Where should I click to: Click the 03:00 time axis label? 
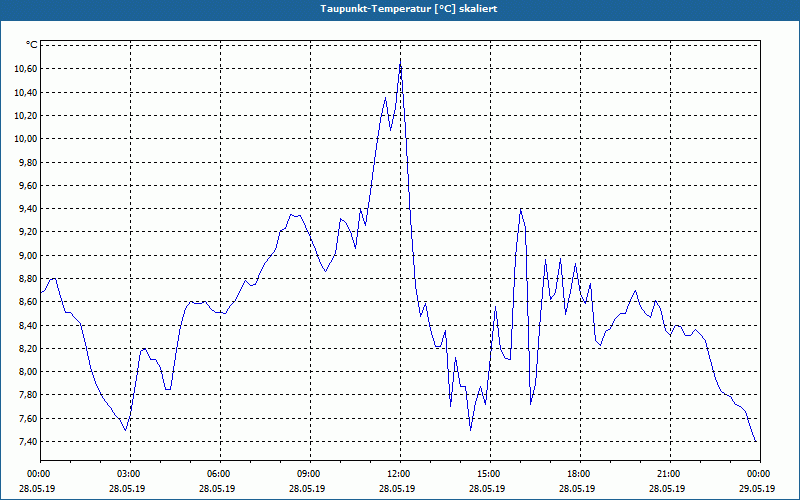click(127, 474)
